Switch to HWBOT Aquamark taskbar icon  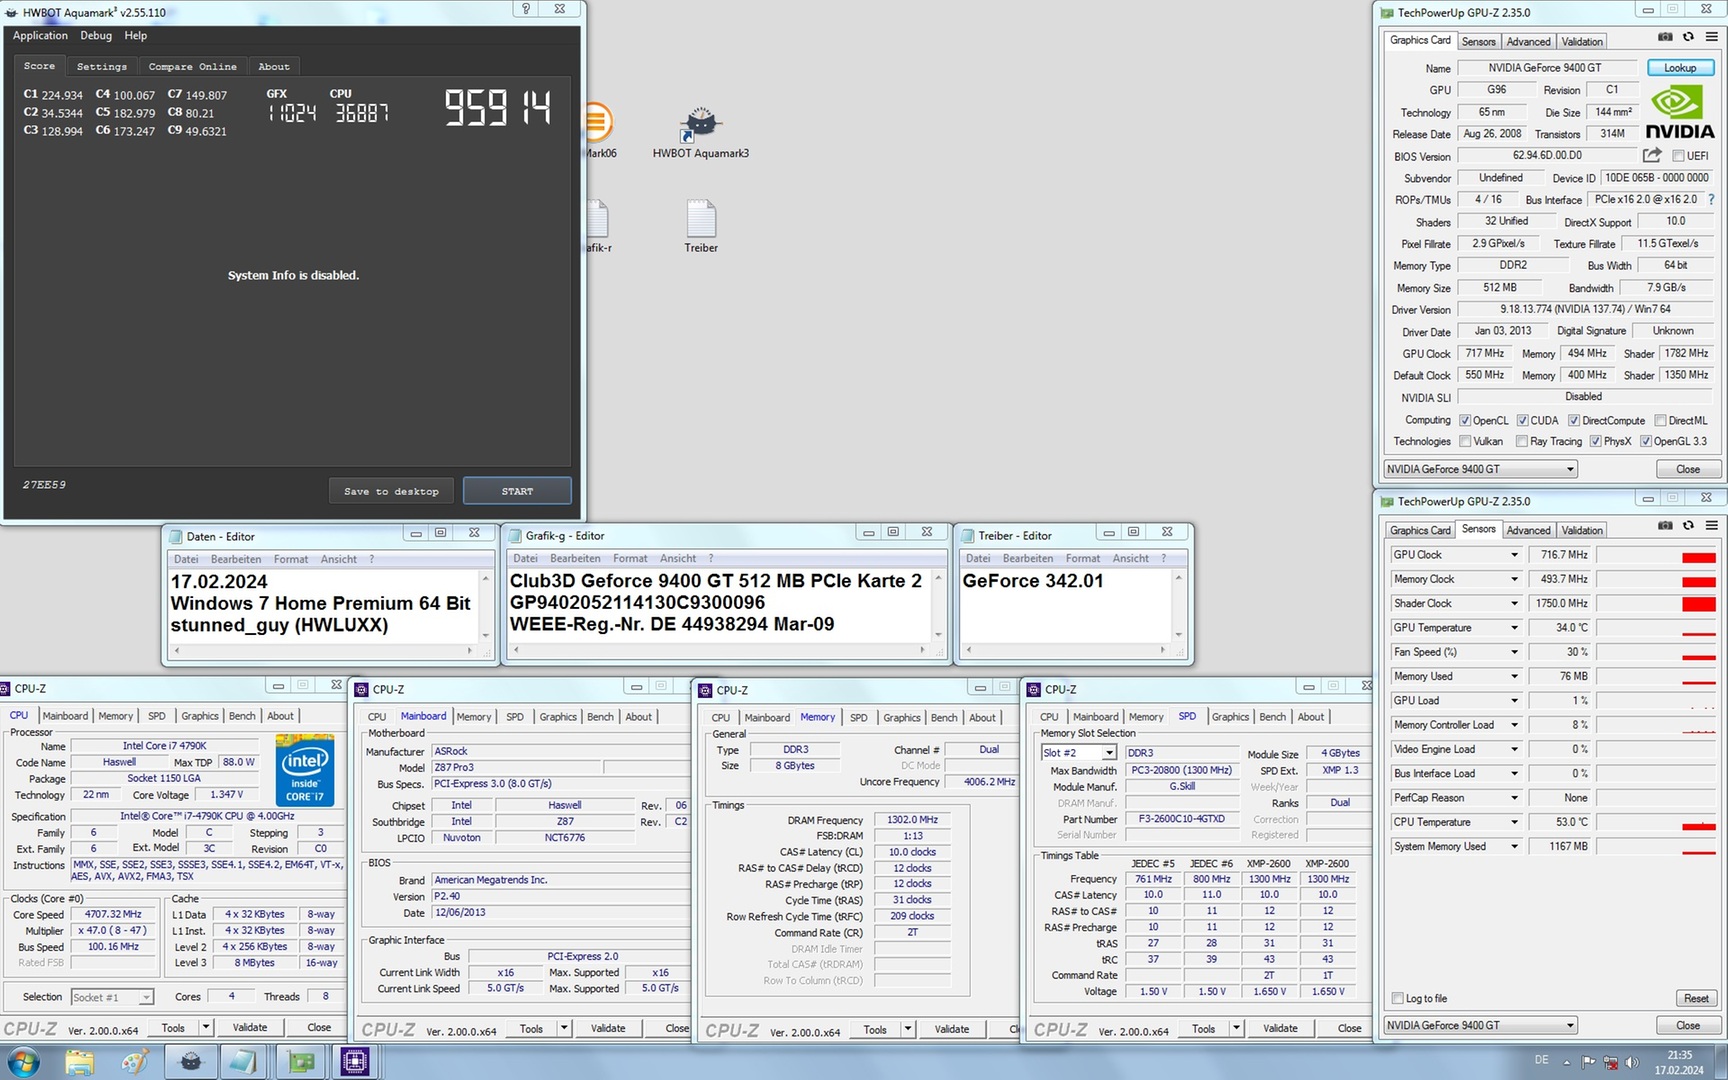coord(190,1061)
